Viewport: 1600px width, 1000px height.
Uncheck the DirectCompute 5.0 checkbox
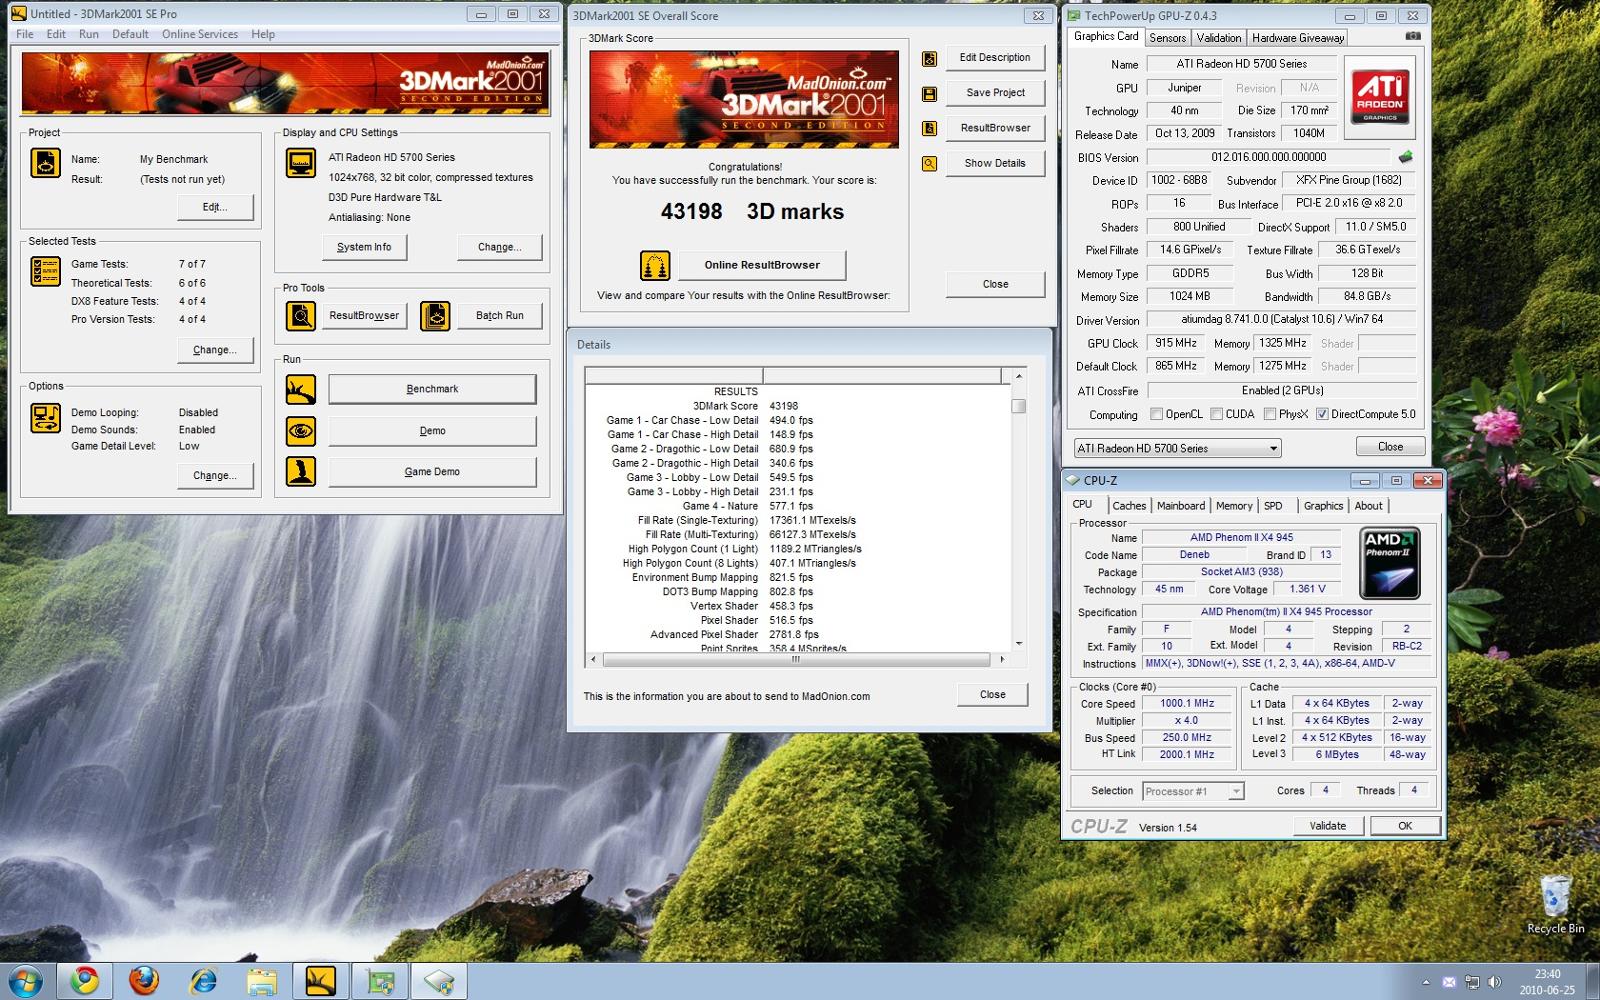(1322, 414)
